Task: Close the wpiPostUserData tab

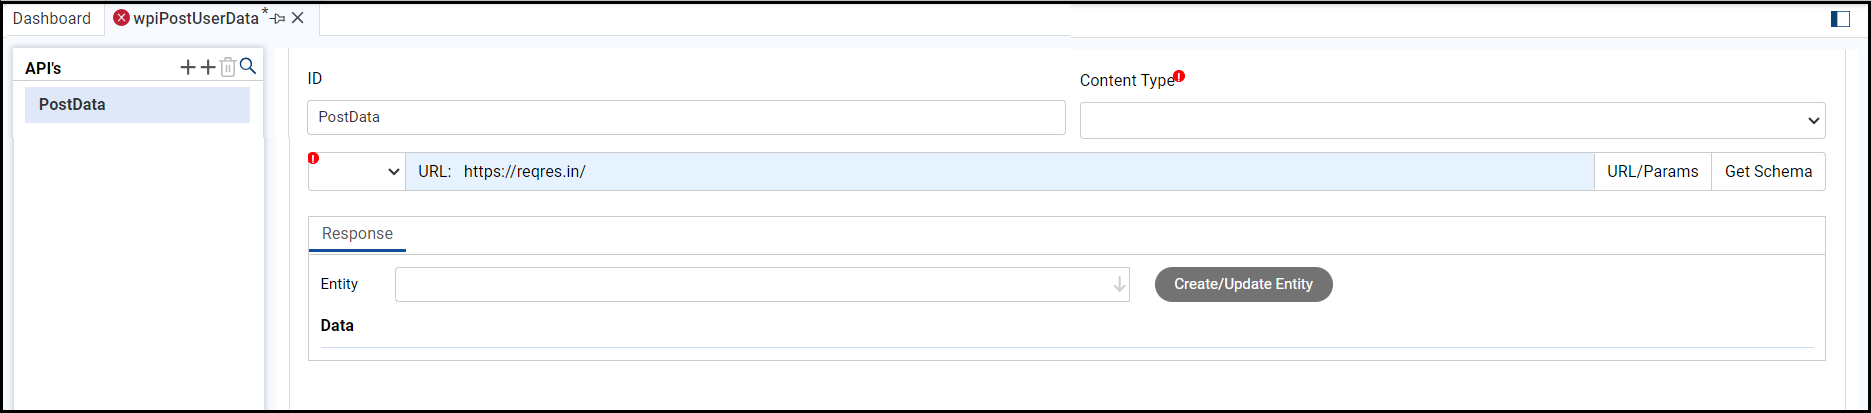Action: pyautogui.click(x=298, y=18)
